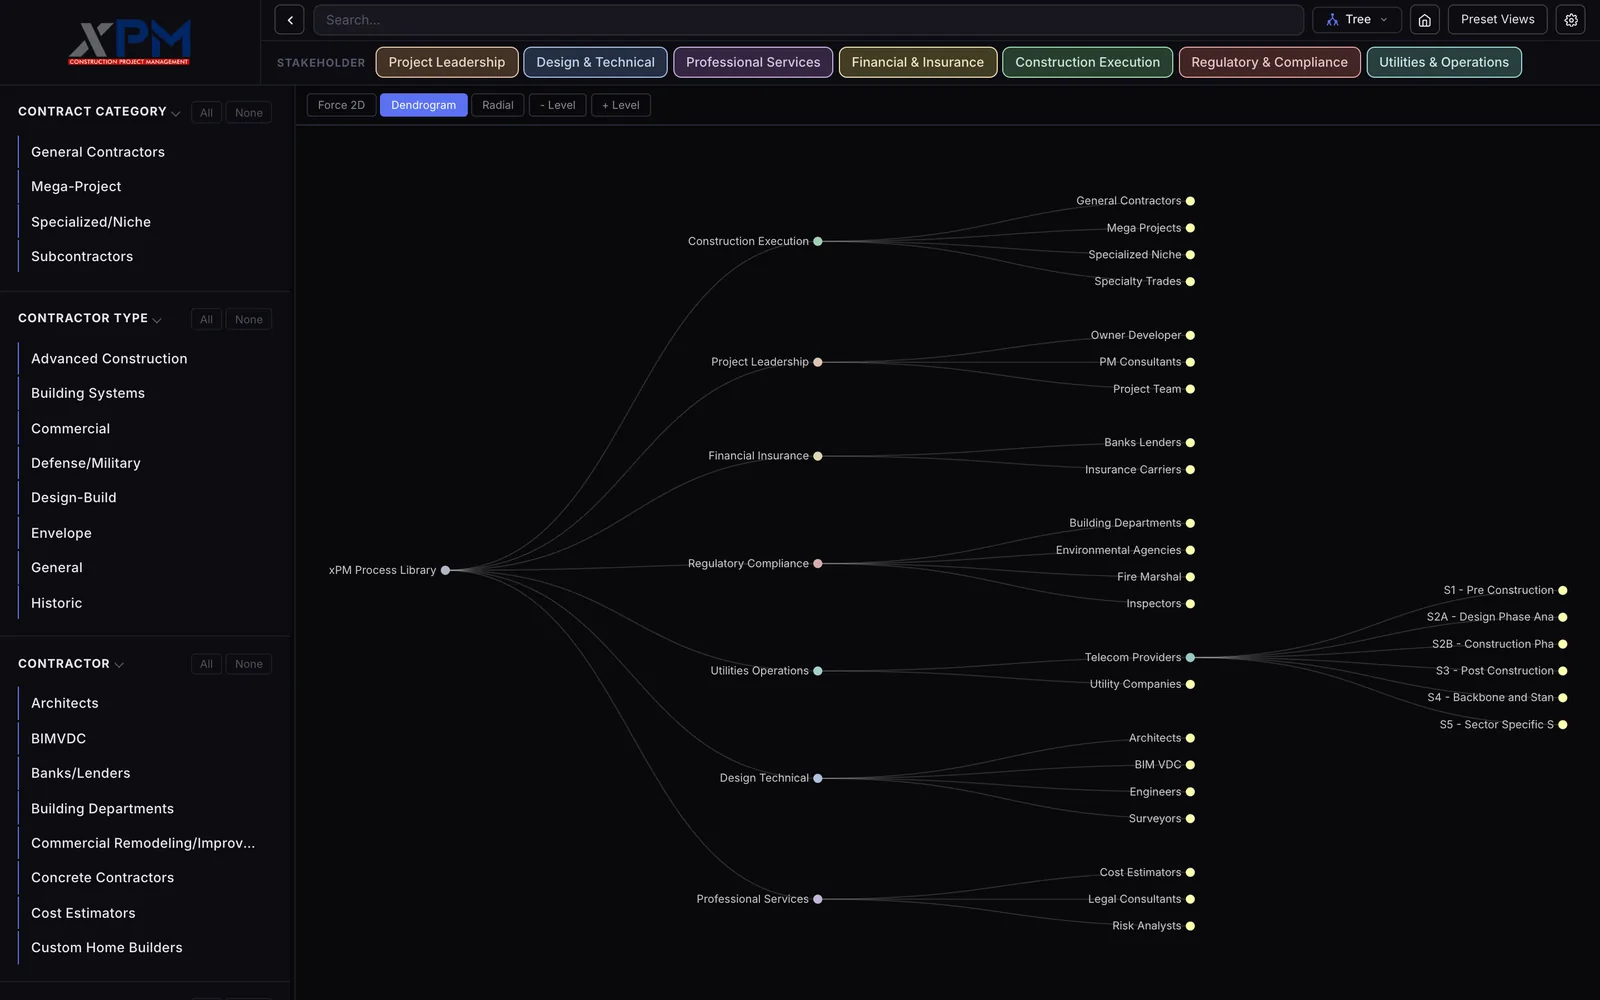Choose Building Systems contractor type
Screen dimensions: 1600x1000
click(88, 394)
